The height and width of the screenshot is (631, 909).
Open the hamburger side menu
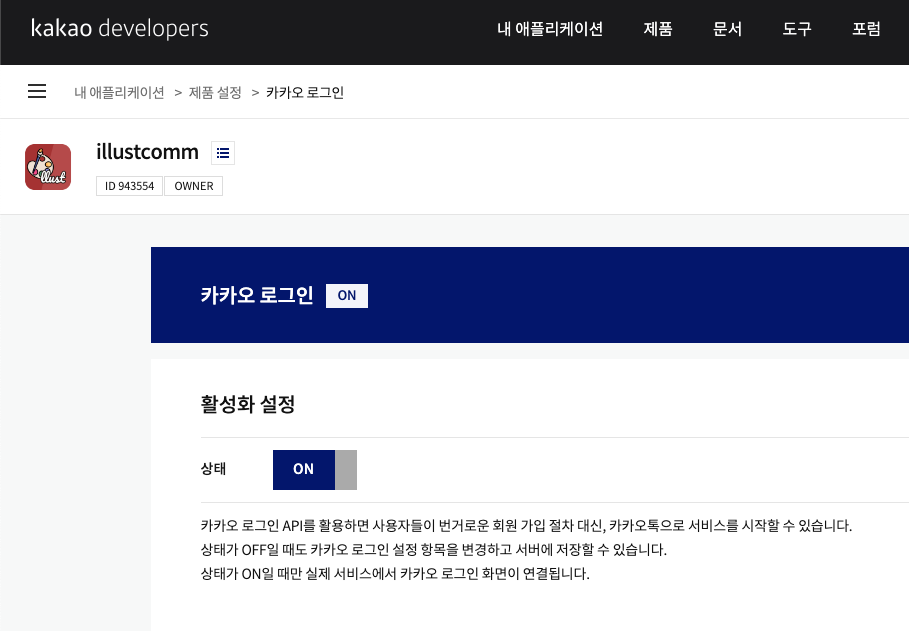pyautogui.click(x=37, y=91)
